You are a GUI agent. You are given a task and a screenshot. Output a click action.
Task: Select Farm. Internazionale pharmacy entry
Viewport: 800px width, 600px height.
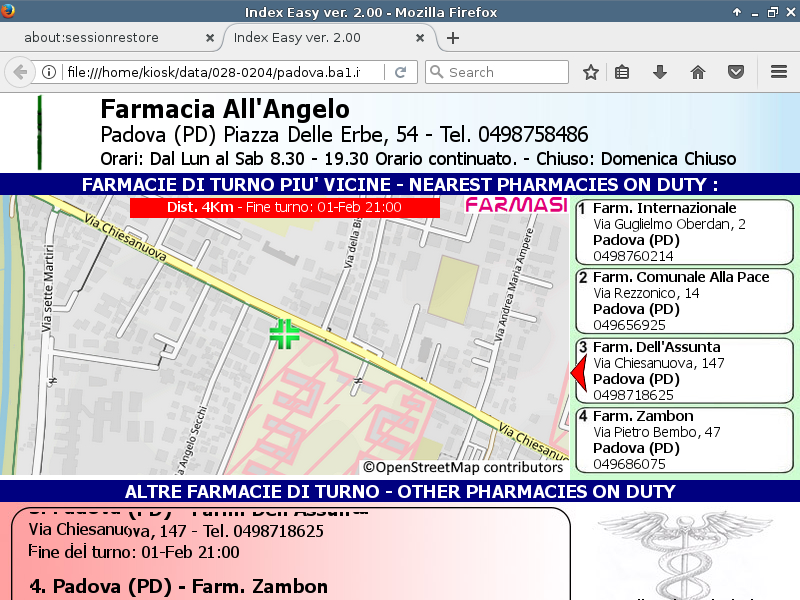[x=684, y=232]
